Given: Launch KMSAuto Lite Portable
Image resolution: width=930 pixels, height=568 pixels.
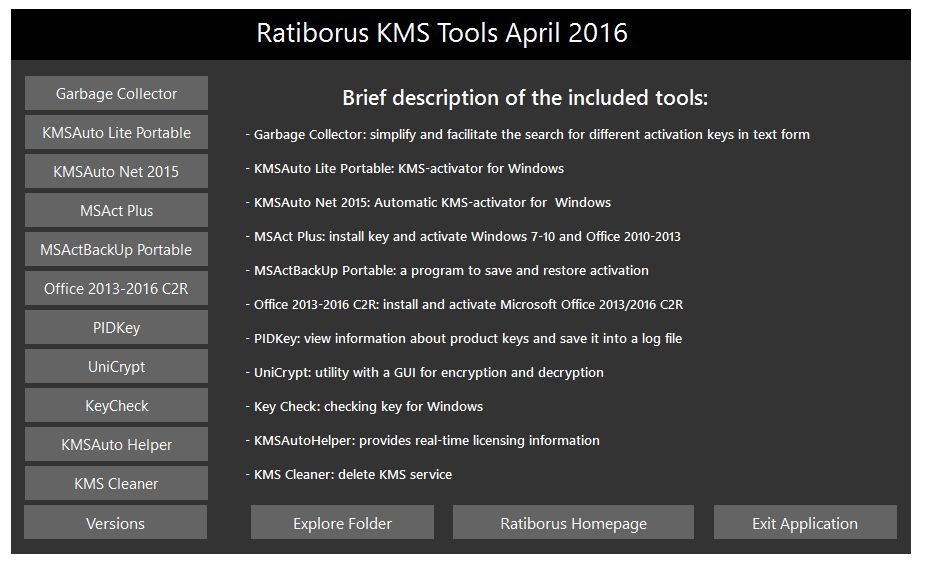Looking at the screenshot, I should (x=116, y=132).
